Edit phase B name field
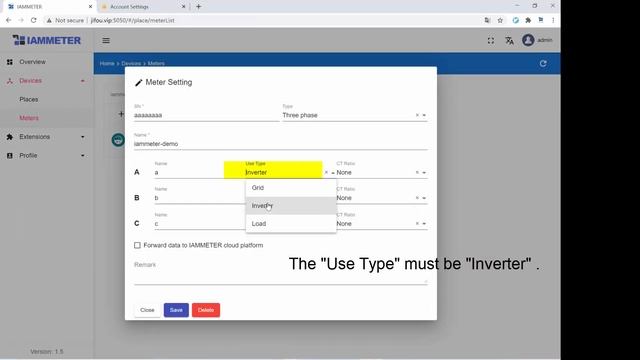This screenshot has width=640, height=360. [x=199, y=198]
